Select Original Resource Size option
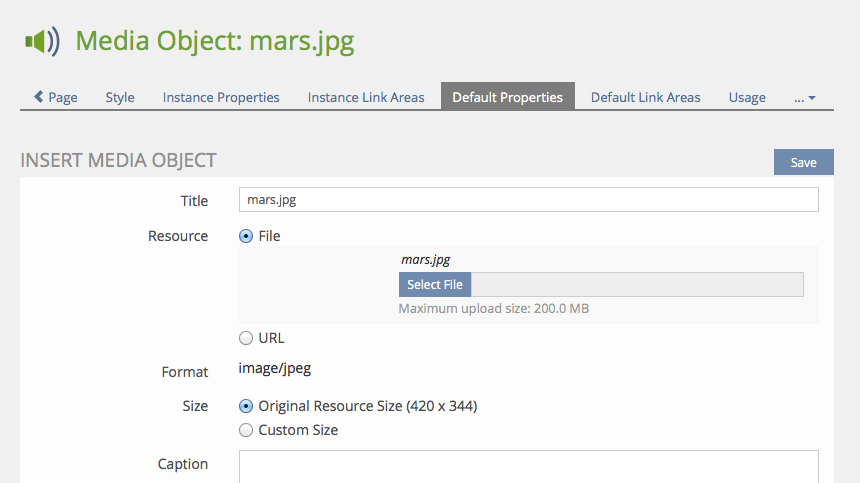 point(246,407)
